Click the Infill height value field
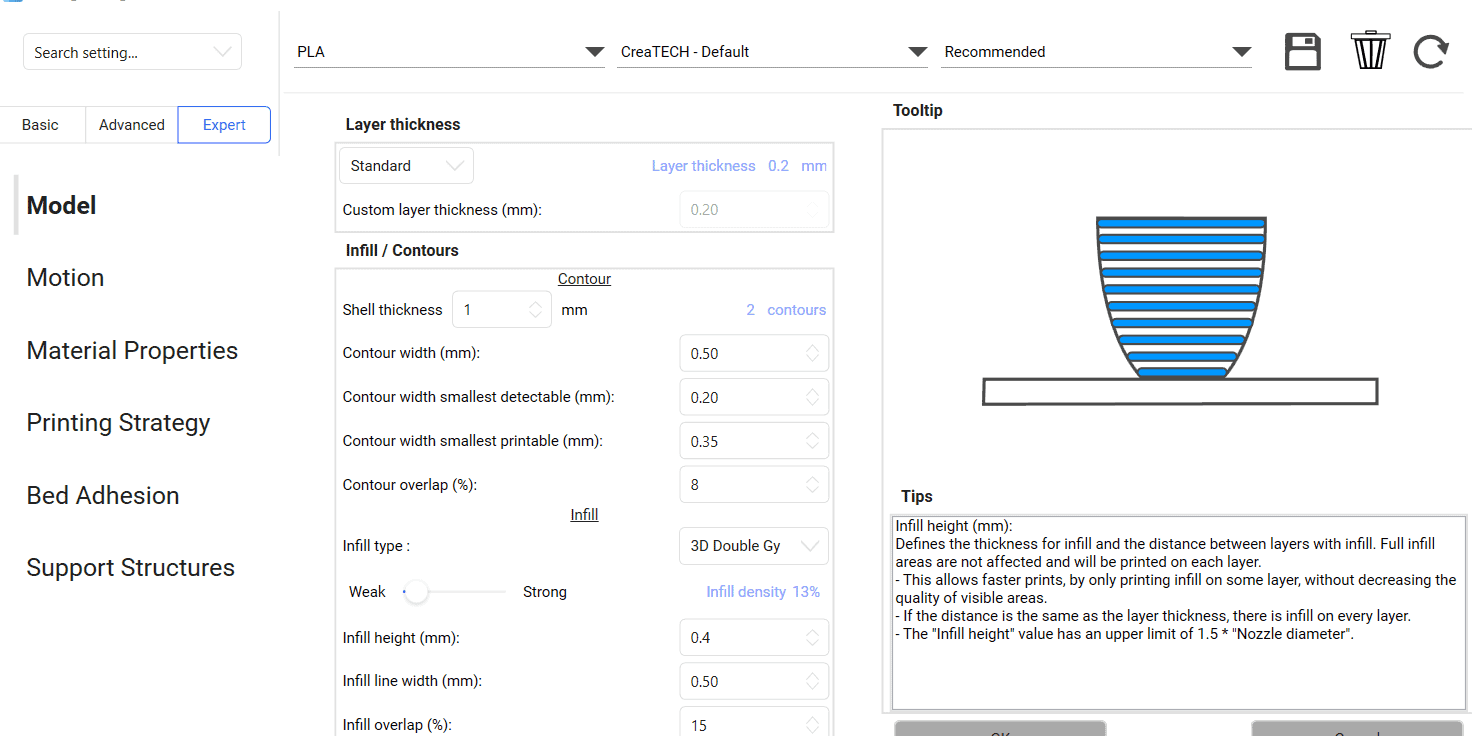1472x736 pixels. tap(740, 638)
